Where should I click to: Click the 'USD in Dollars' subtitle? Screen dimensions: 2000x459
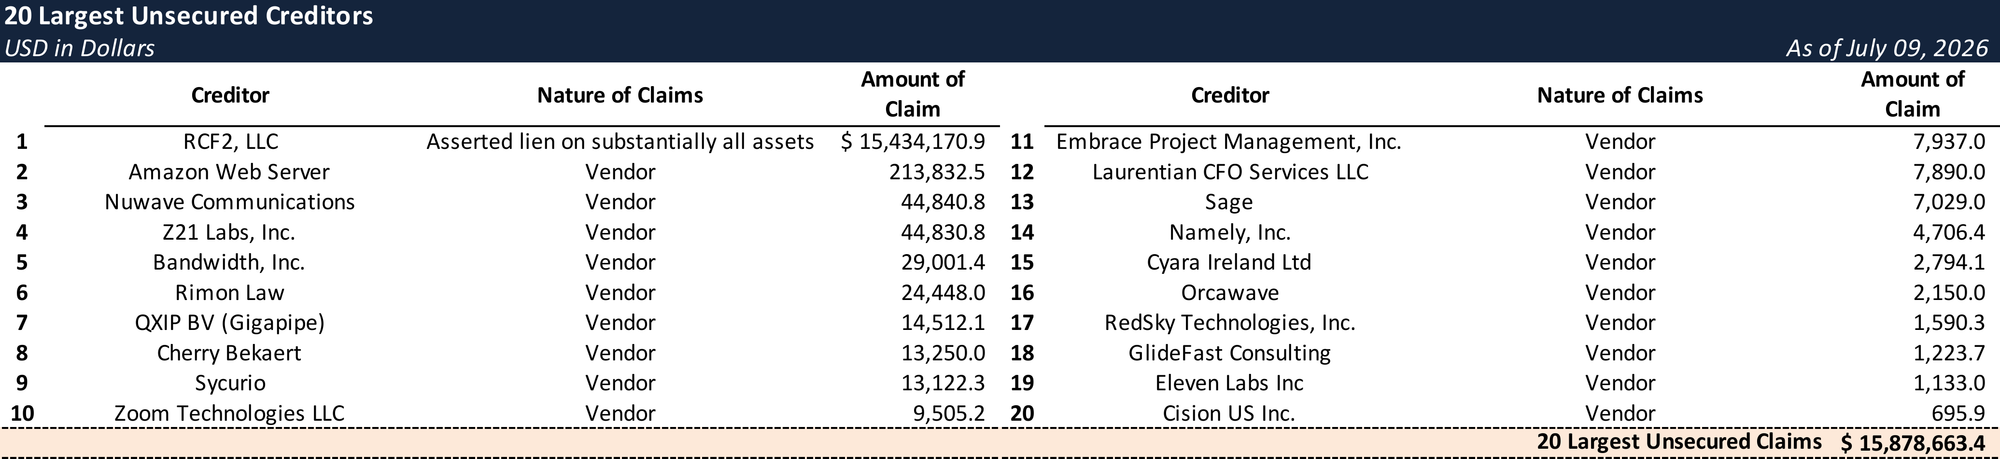point(79,48)
